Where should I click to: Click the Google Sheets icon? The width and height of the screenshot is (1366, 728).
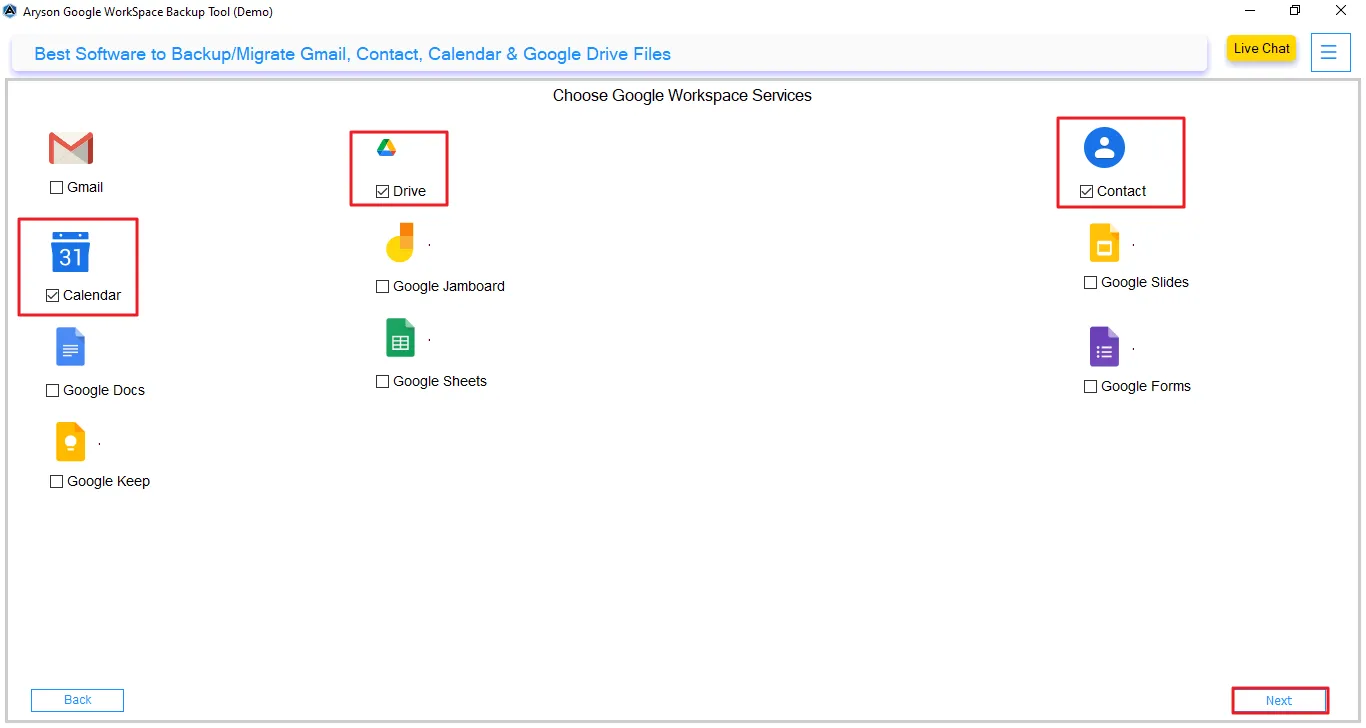click(x=400, y=337)
